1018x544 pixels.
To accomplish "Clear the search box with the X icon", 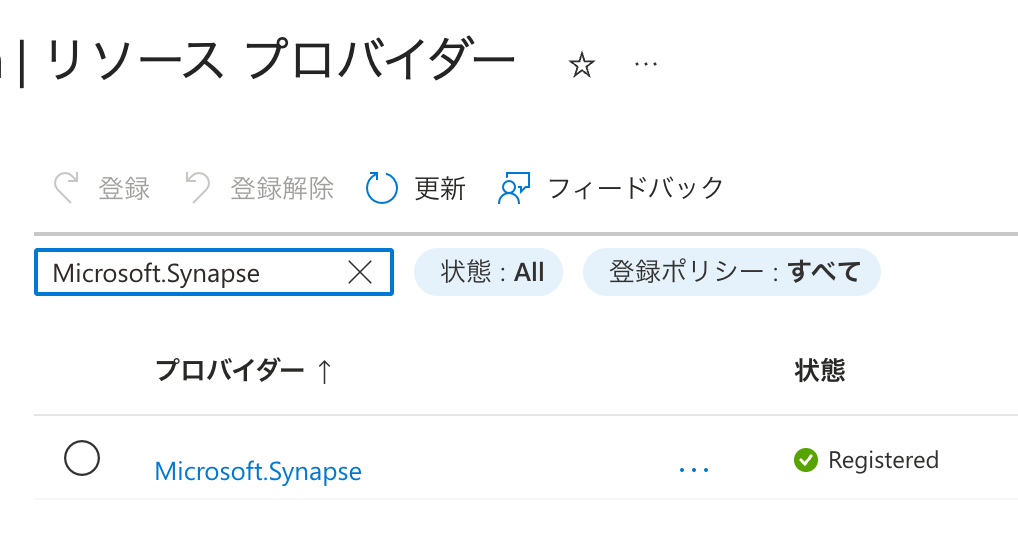I will coord(360,272).
